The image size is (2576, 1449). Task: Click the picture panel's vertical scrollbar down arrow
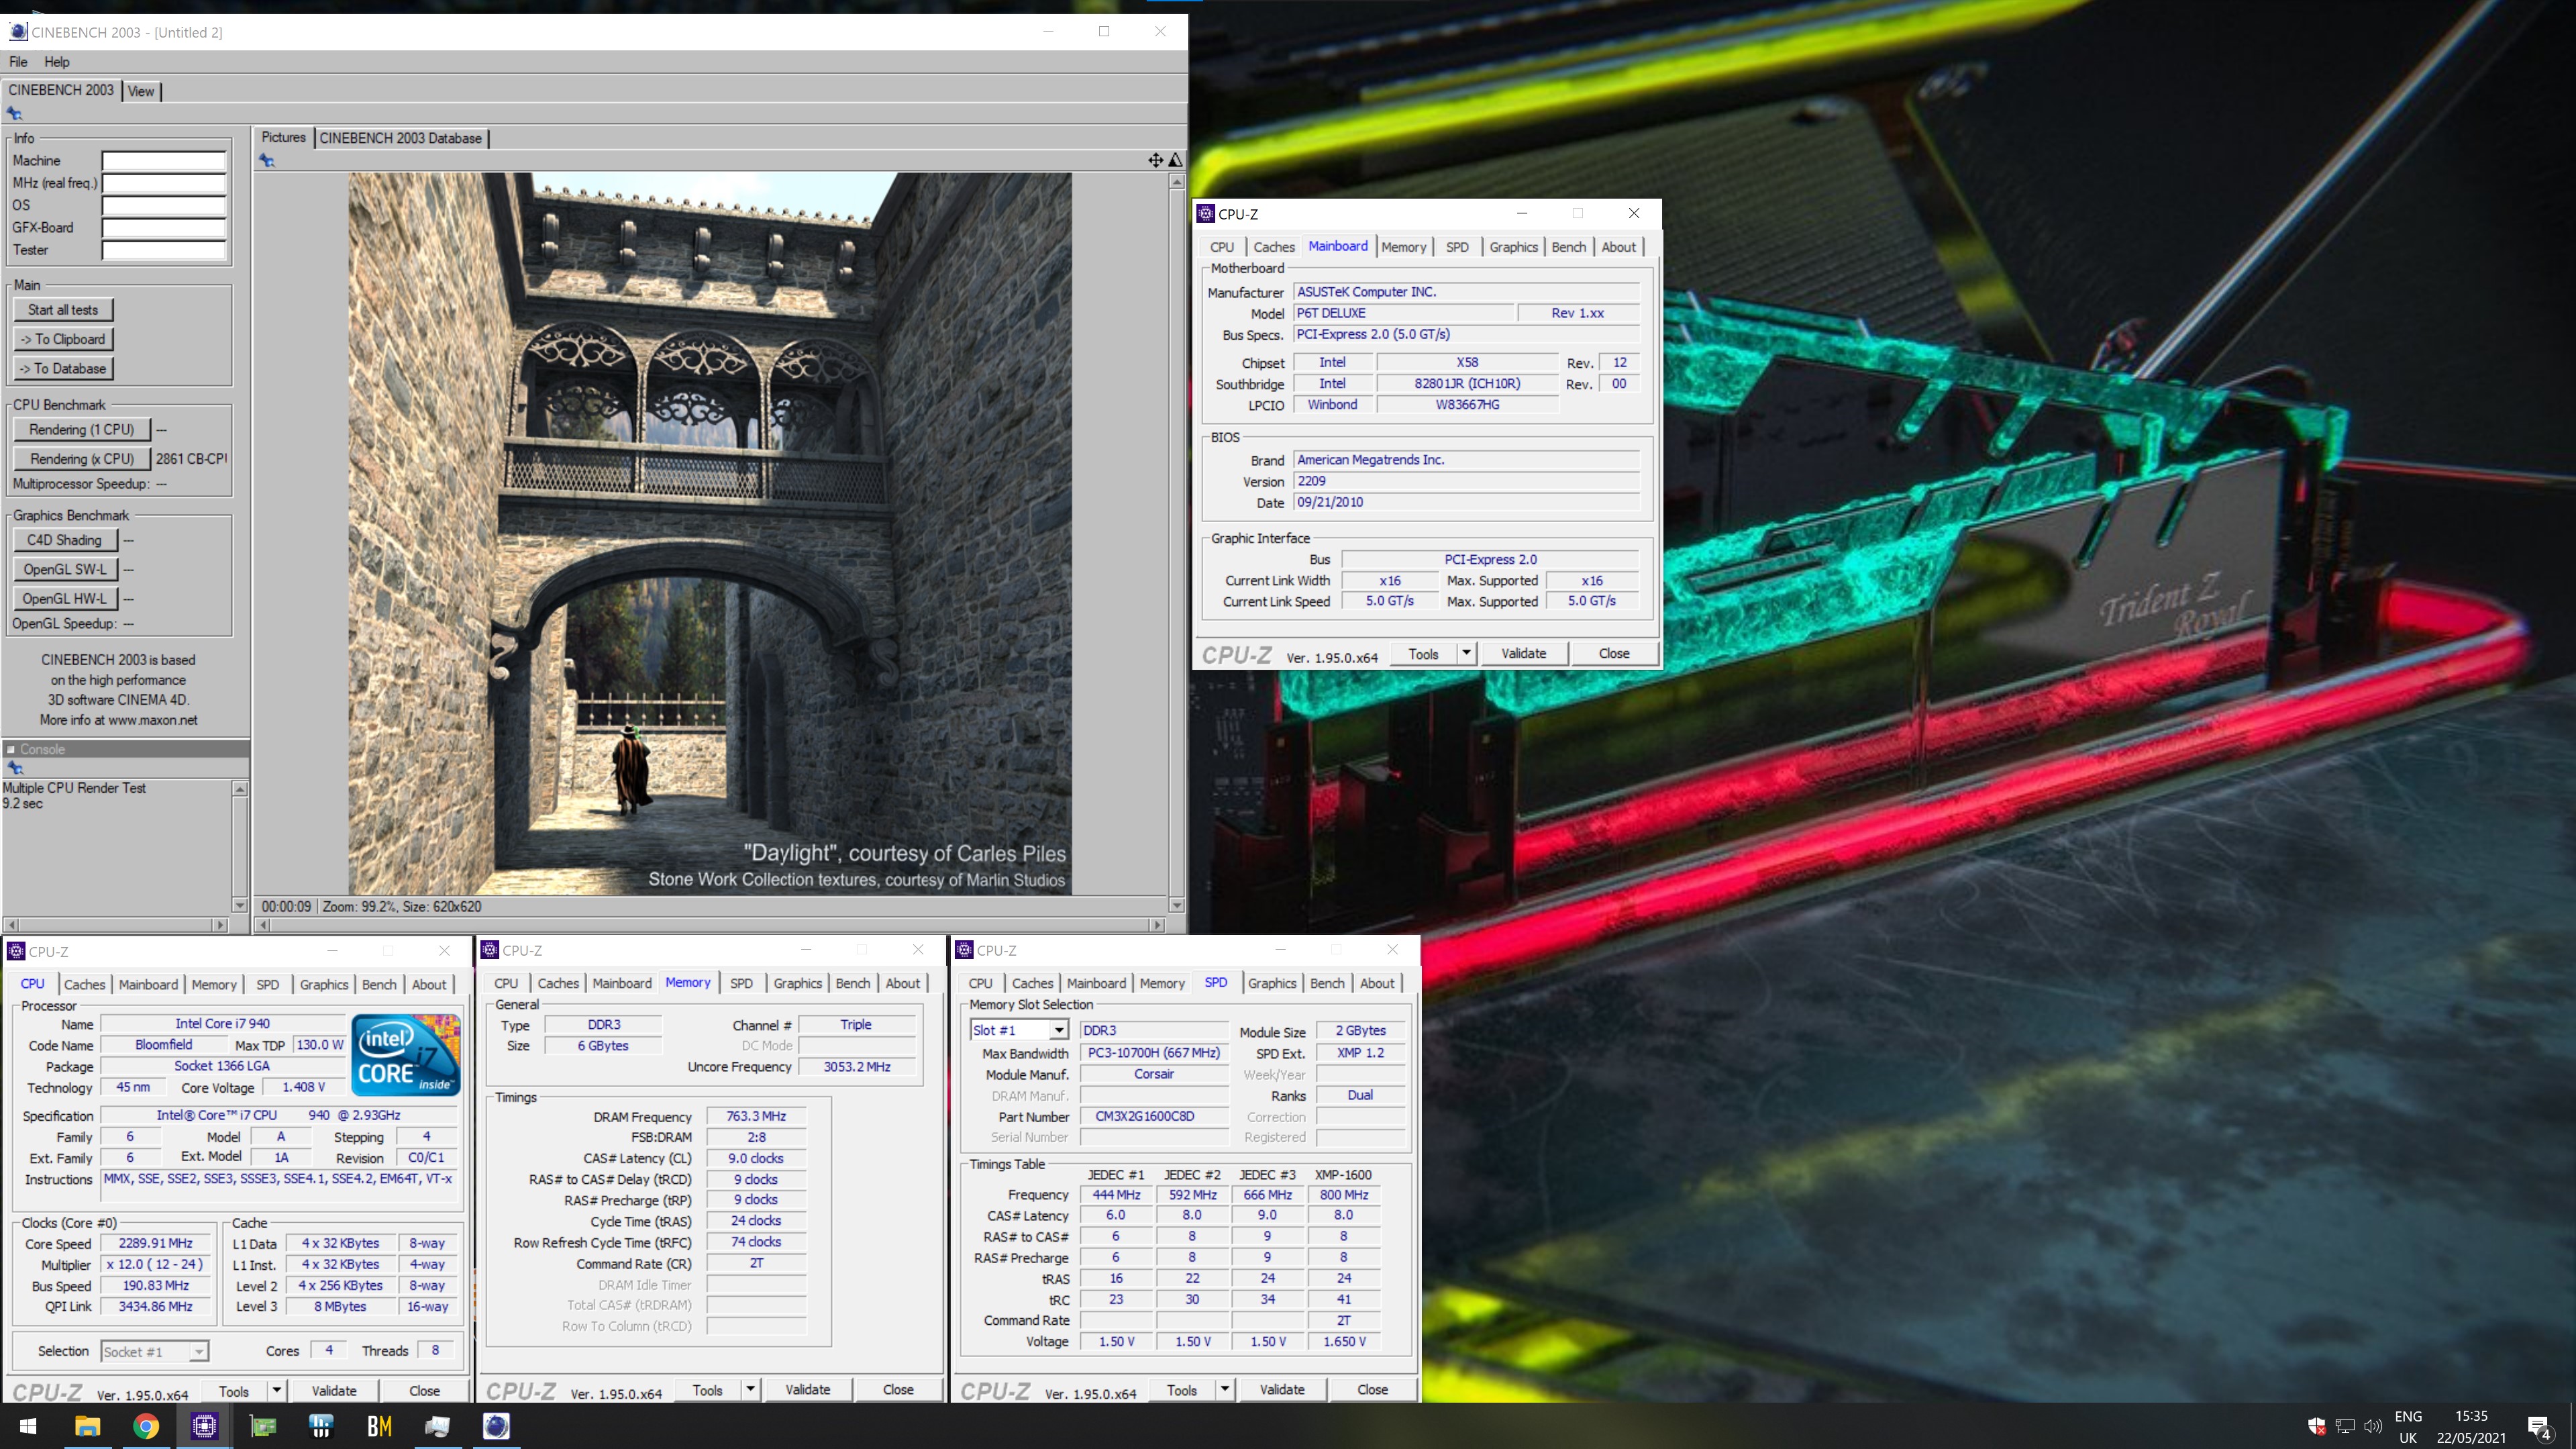click(1177, 905)
